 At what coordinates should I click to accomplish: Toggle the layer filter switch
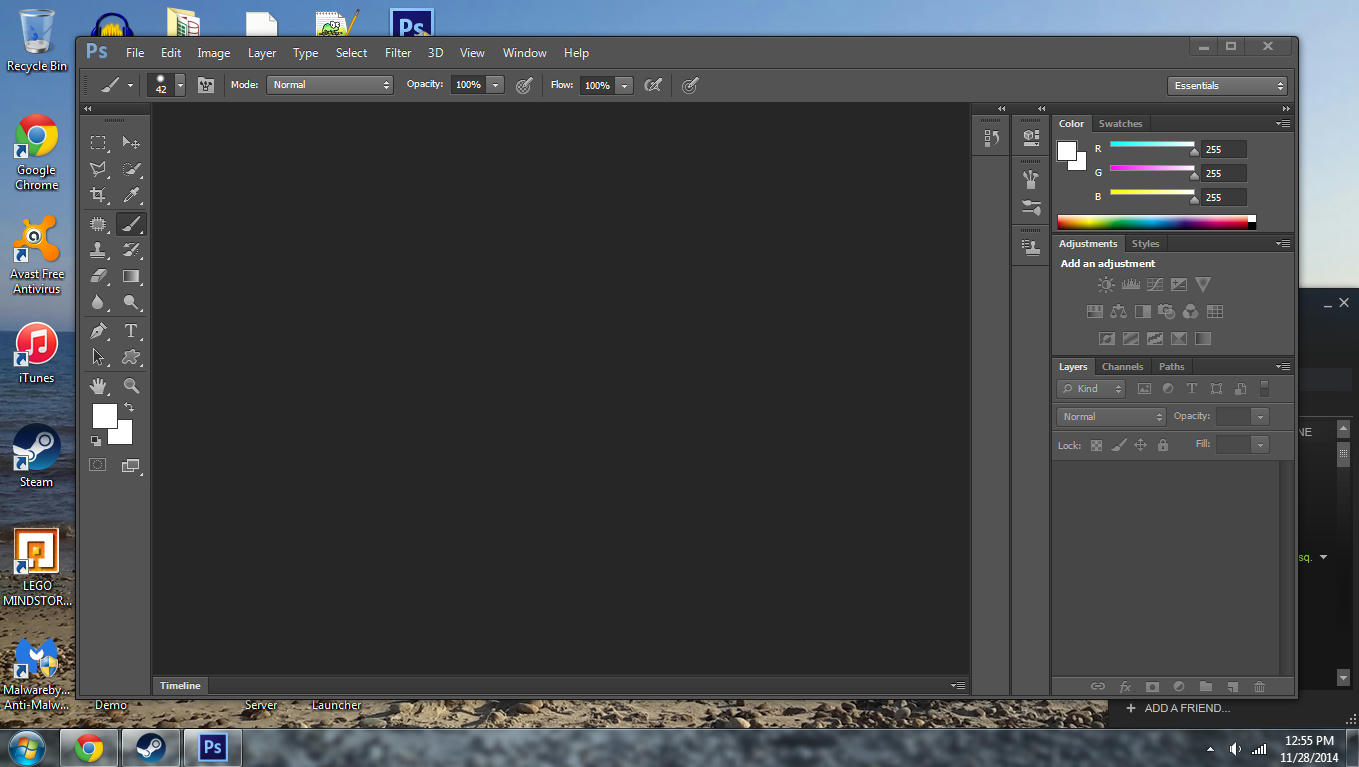pyautogui.click(x=1264, y=388)
